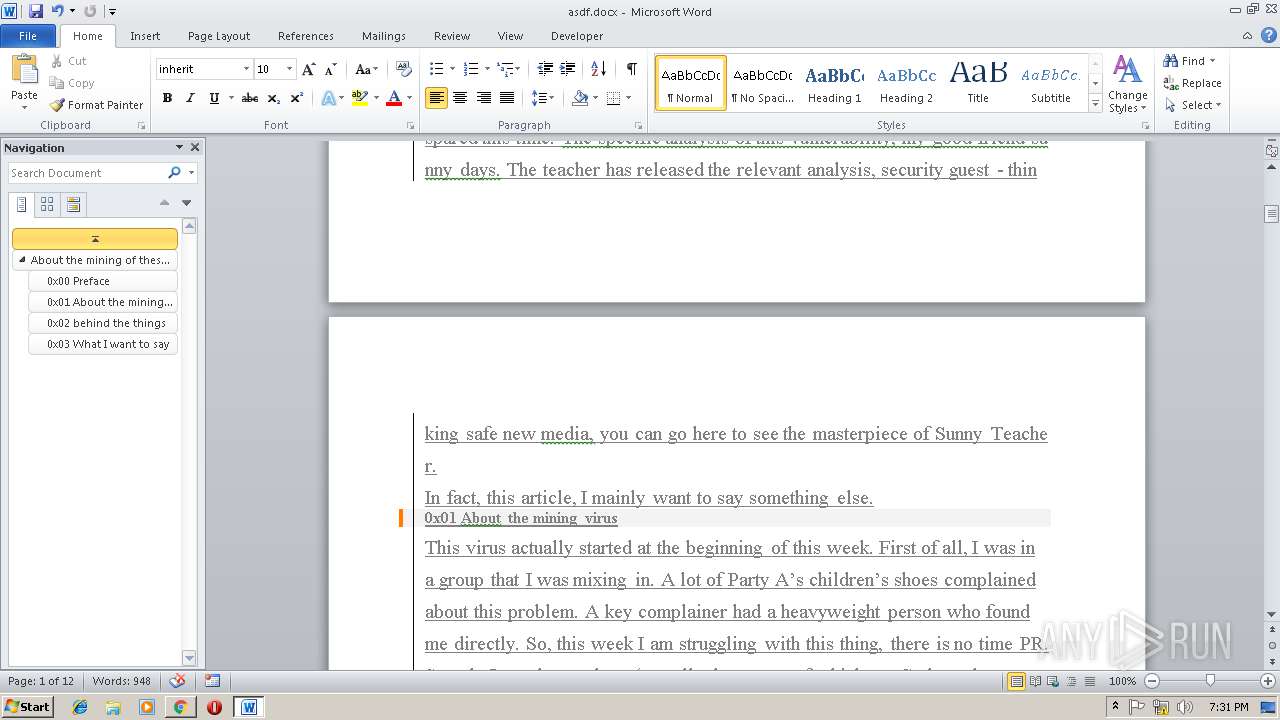The image size is (1280, 720).
Task: Decrease paragraph indent
Action: click(545, 69)
